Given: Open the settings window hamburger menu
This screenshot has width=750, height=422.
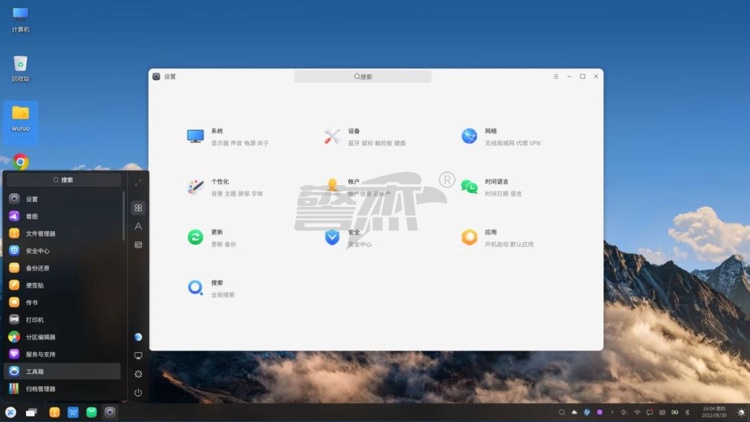Looking at the screenshot, I should (x=556, y=76).
